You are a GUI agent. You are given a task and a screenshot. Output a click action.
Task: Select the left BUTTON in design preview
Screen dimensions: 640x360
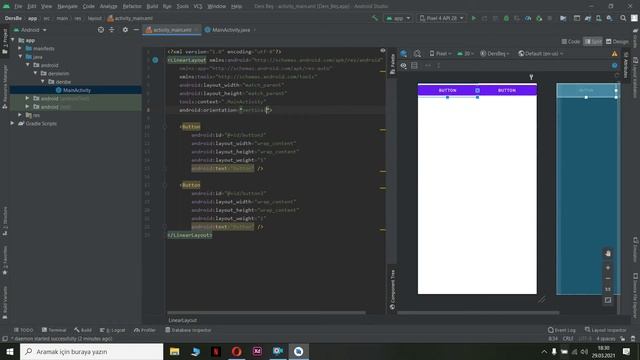pyautogui.click(x=447, y=90)
